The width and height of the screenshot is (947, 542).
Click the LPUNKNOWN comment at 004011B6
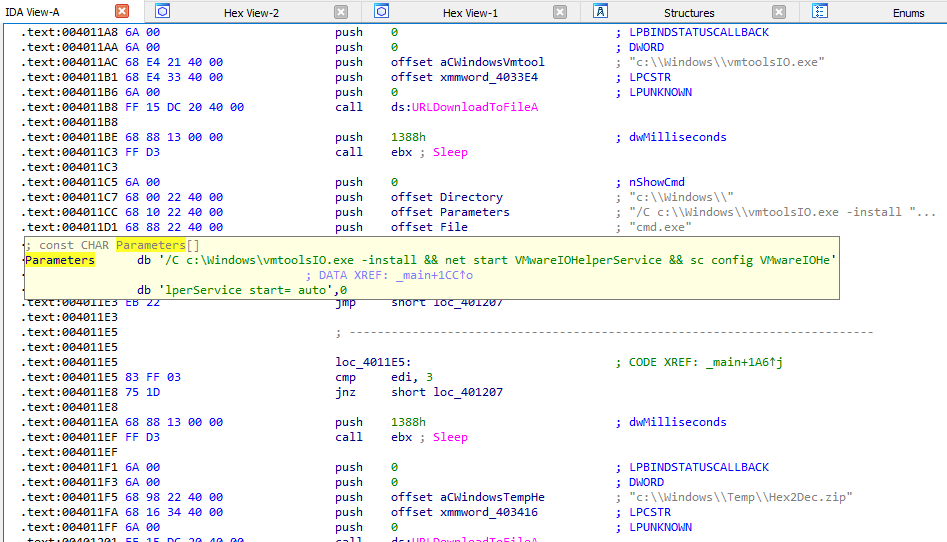pyautogui.click(x=661, y=92)
